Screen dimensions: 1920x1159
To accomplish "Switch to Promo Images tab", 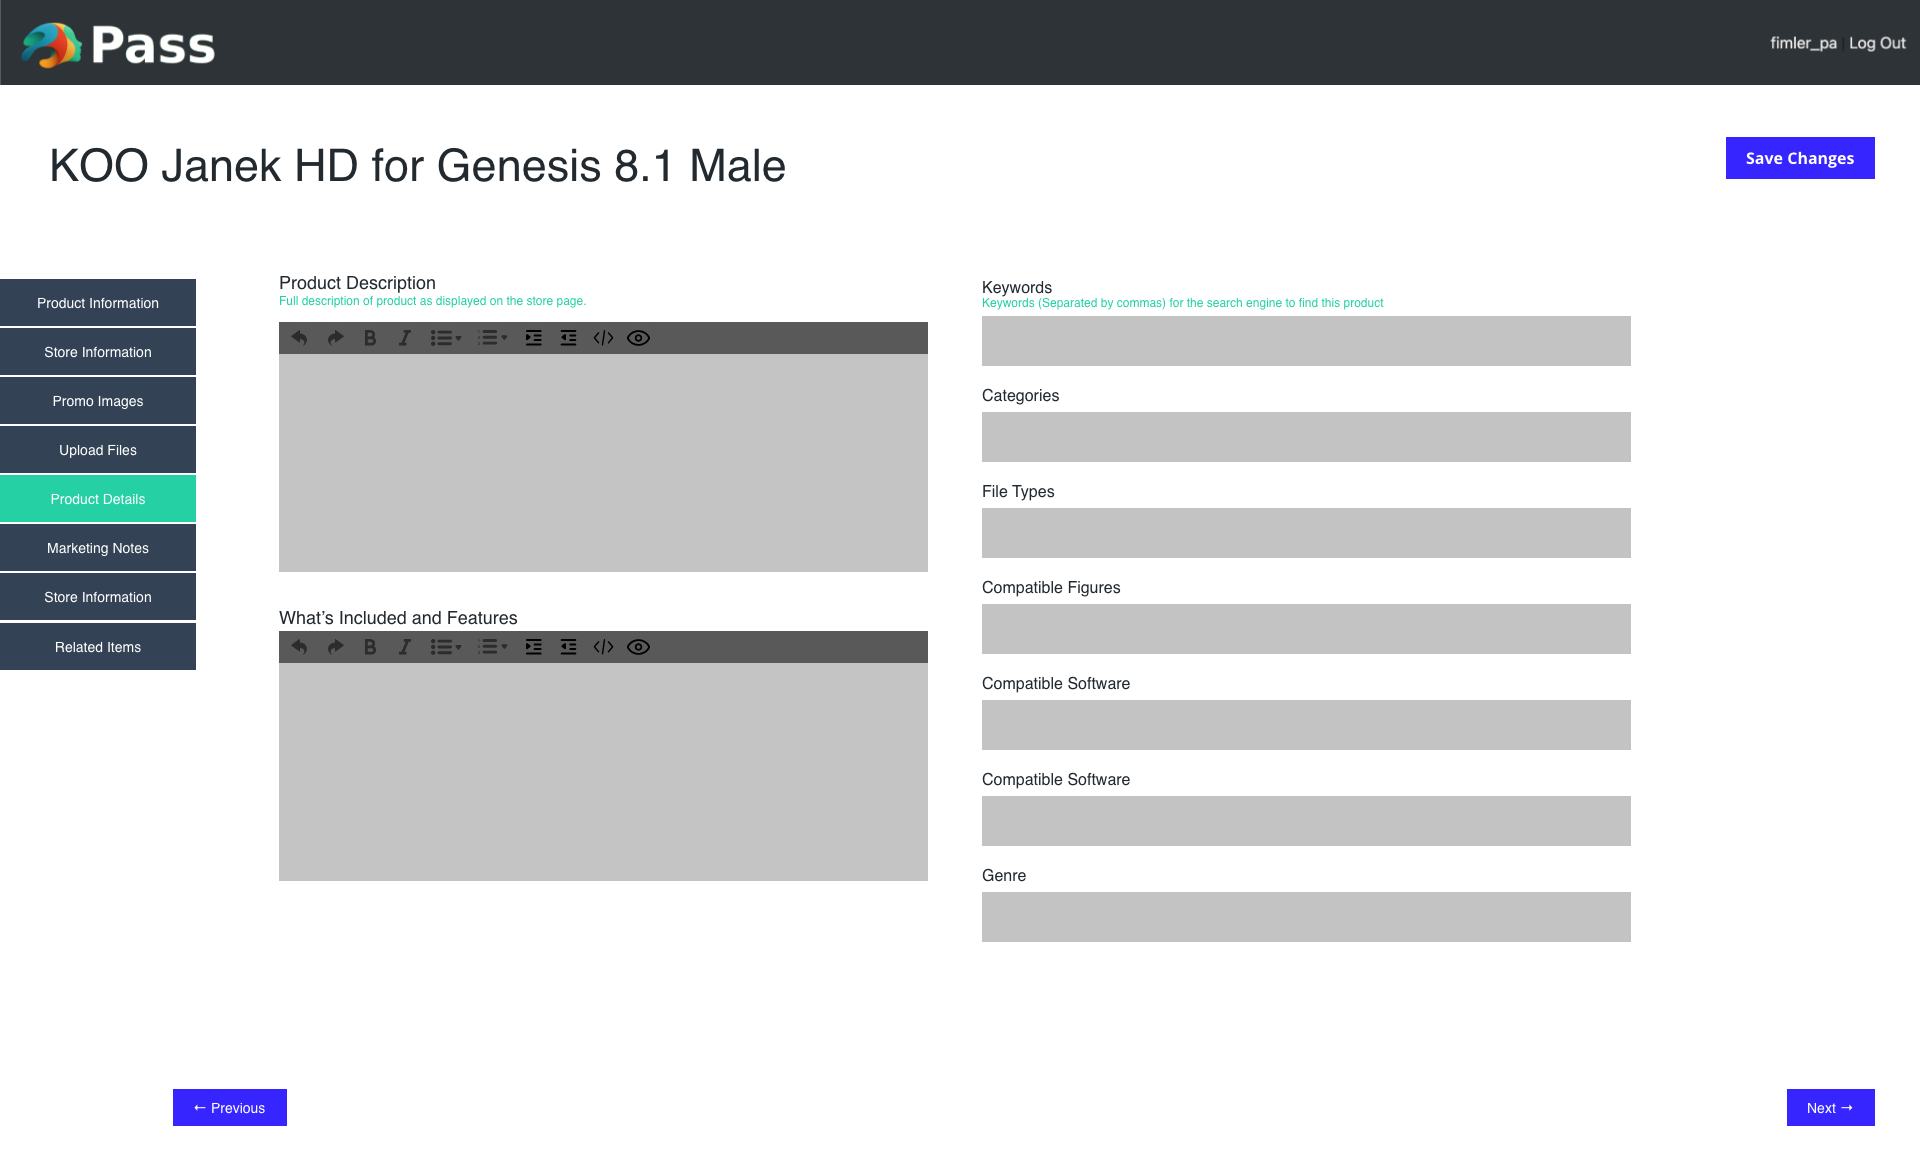I will pyautogui.click(x=98, y=401).
